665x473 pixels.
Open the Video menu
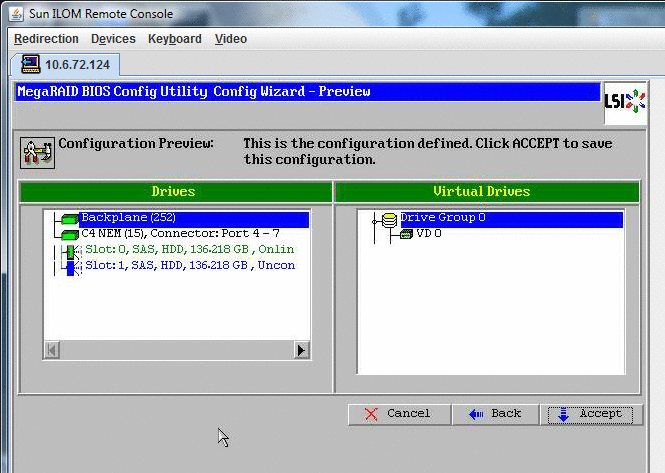(231, 39)
